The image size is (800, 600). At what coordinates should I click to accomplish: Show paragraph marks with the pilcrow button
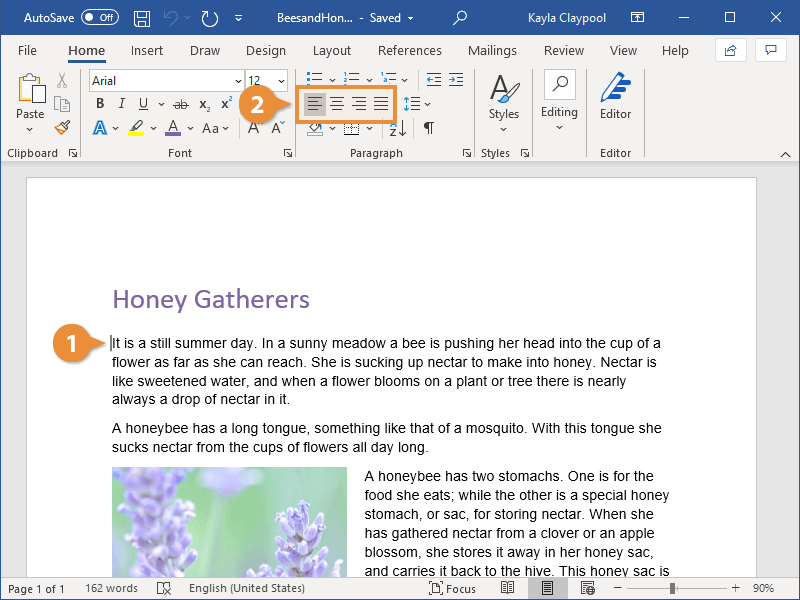click(x=428, y=128)
